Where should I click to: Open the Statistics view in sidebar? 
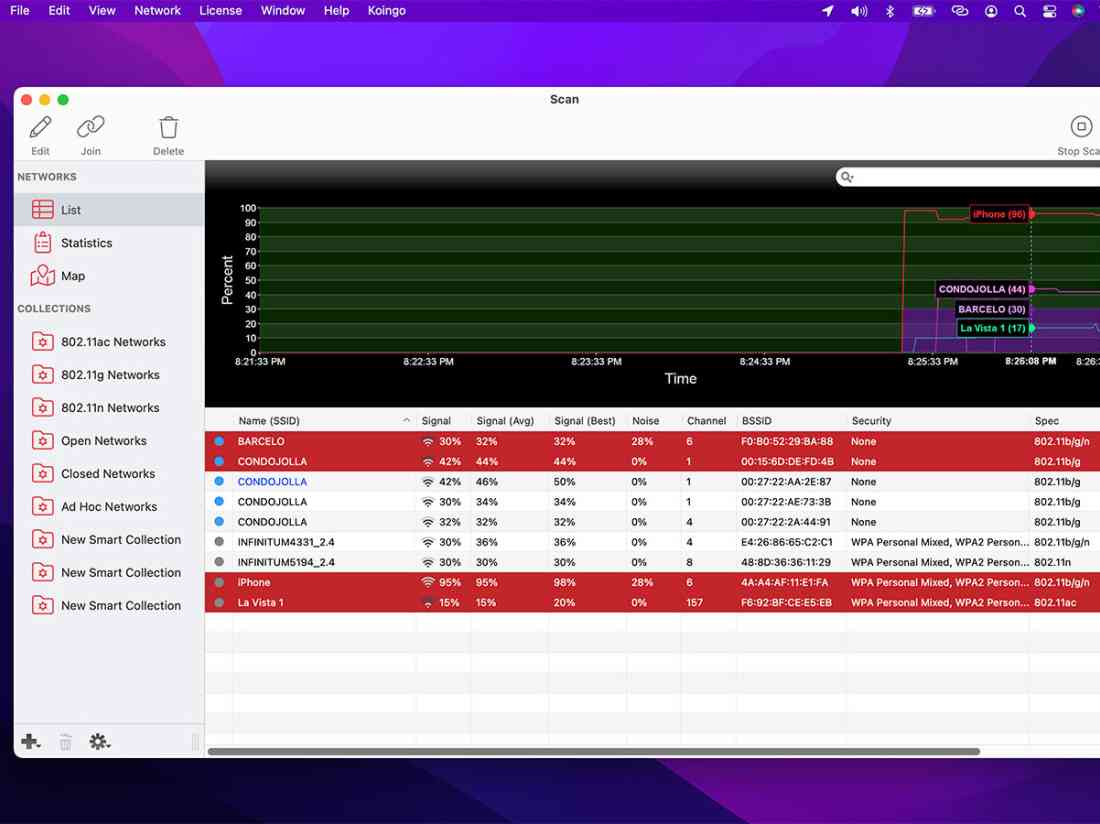pos(86,243)
